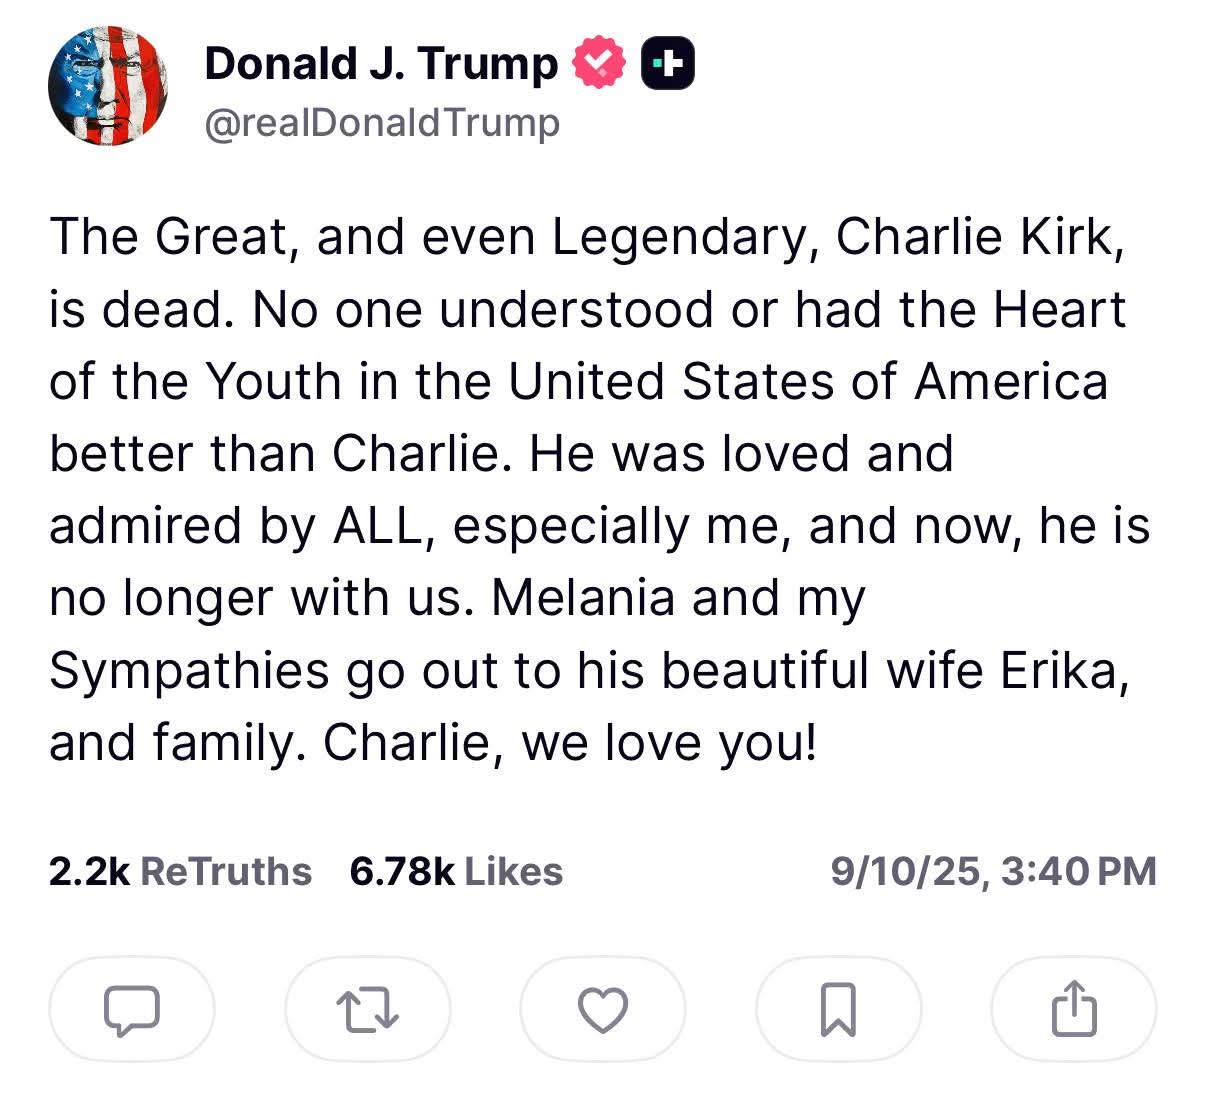Like the post with the heart icon
The height and width of the screenshot is (1100, 1206).
tap(603, 1009)
